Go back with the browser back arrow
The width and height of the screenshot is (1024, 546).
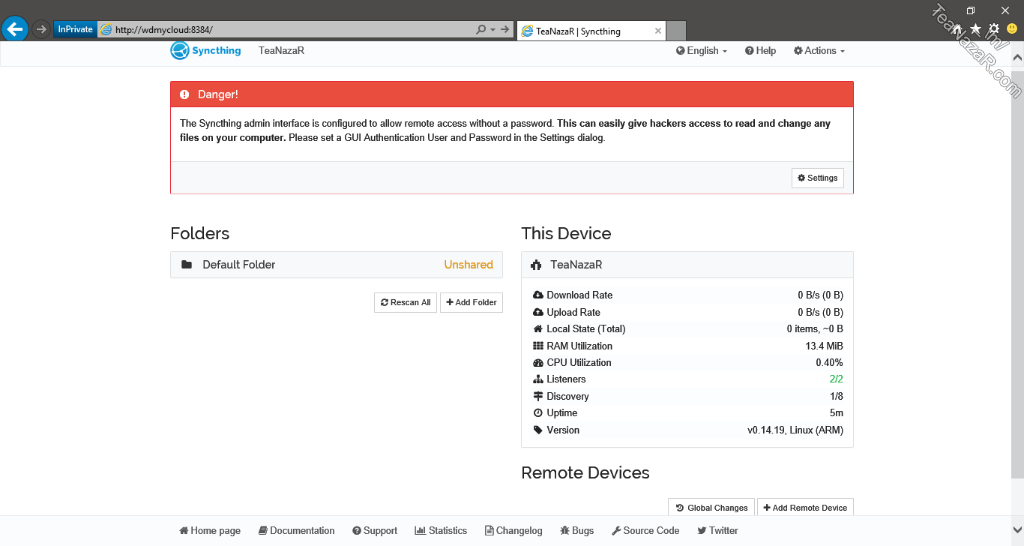click(x=14, y=29)
